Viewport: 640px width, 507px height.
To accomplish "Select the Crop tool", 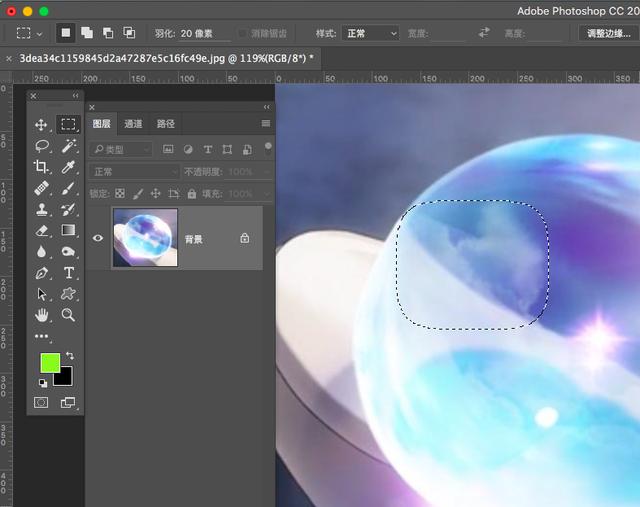I will (x=41, y=167).
